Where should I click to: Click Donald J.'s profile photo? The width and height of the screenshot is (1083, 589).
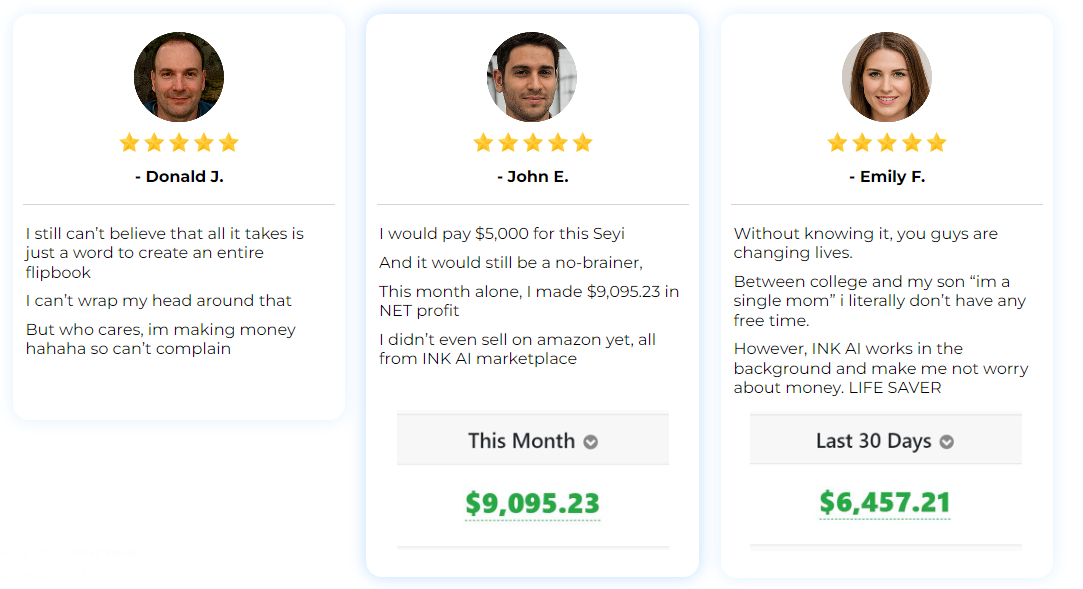tap(179, 77)
